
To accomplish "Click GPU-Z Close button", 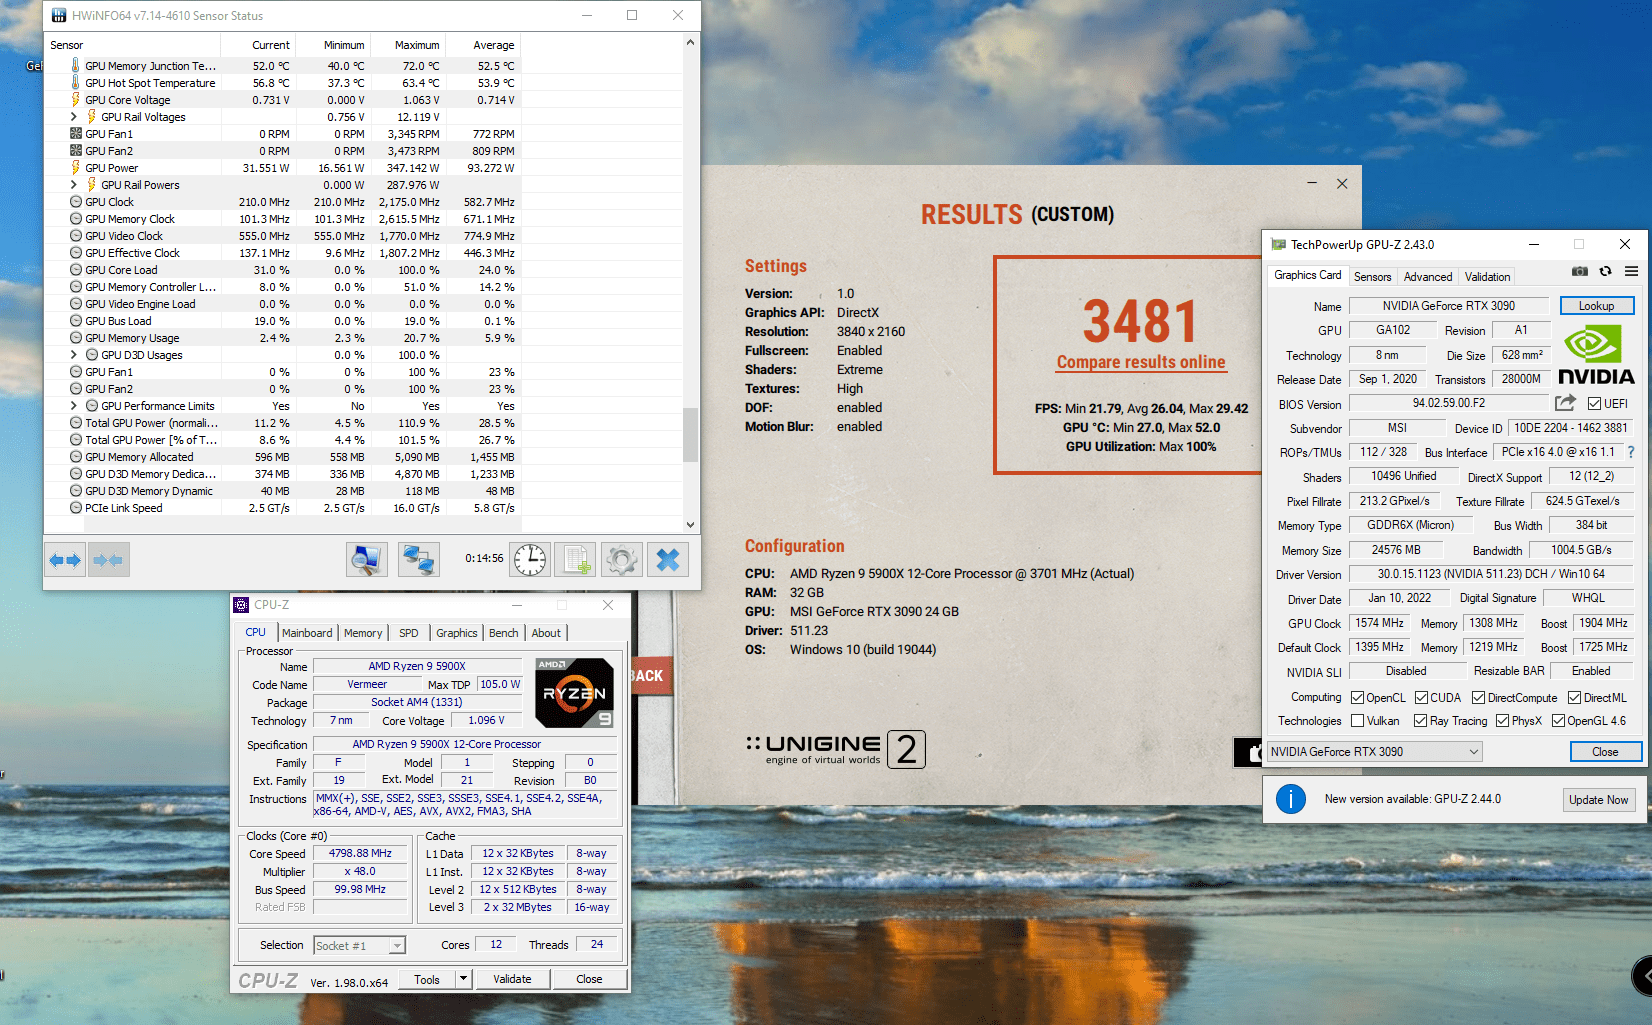I will click(x=1605, y=752).
